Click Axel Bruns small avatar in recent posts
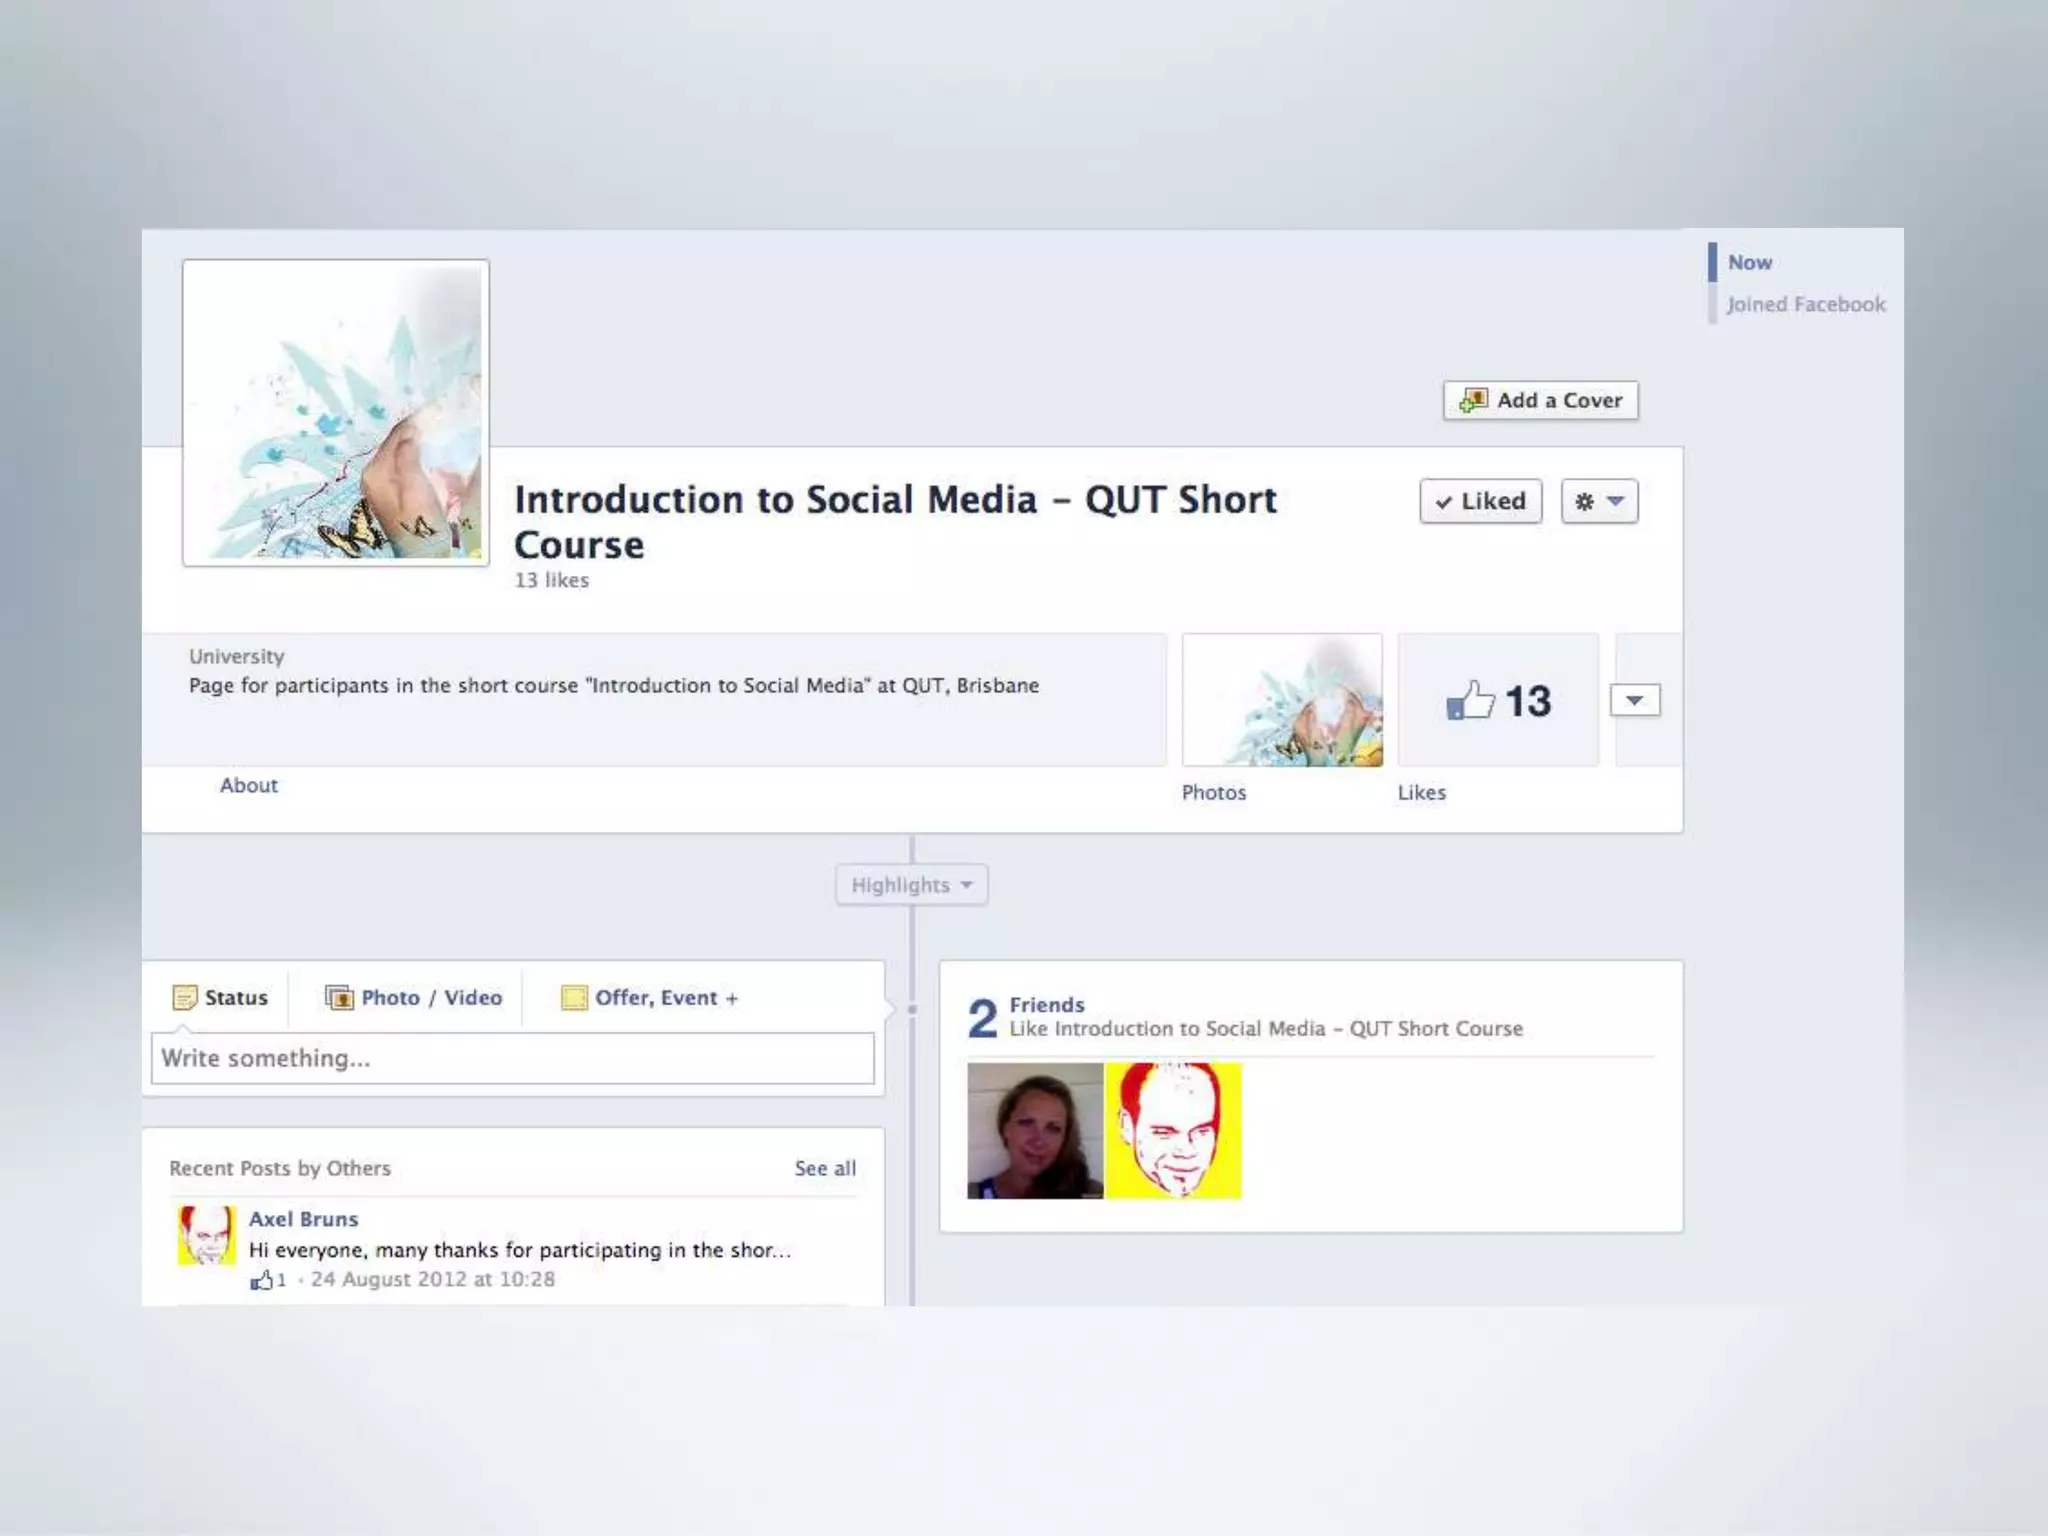This screenshot has width=2048, height=1536. (207, 1236)
